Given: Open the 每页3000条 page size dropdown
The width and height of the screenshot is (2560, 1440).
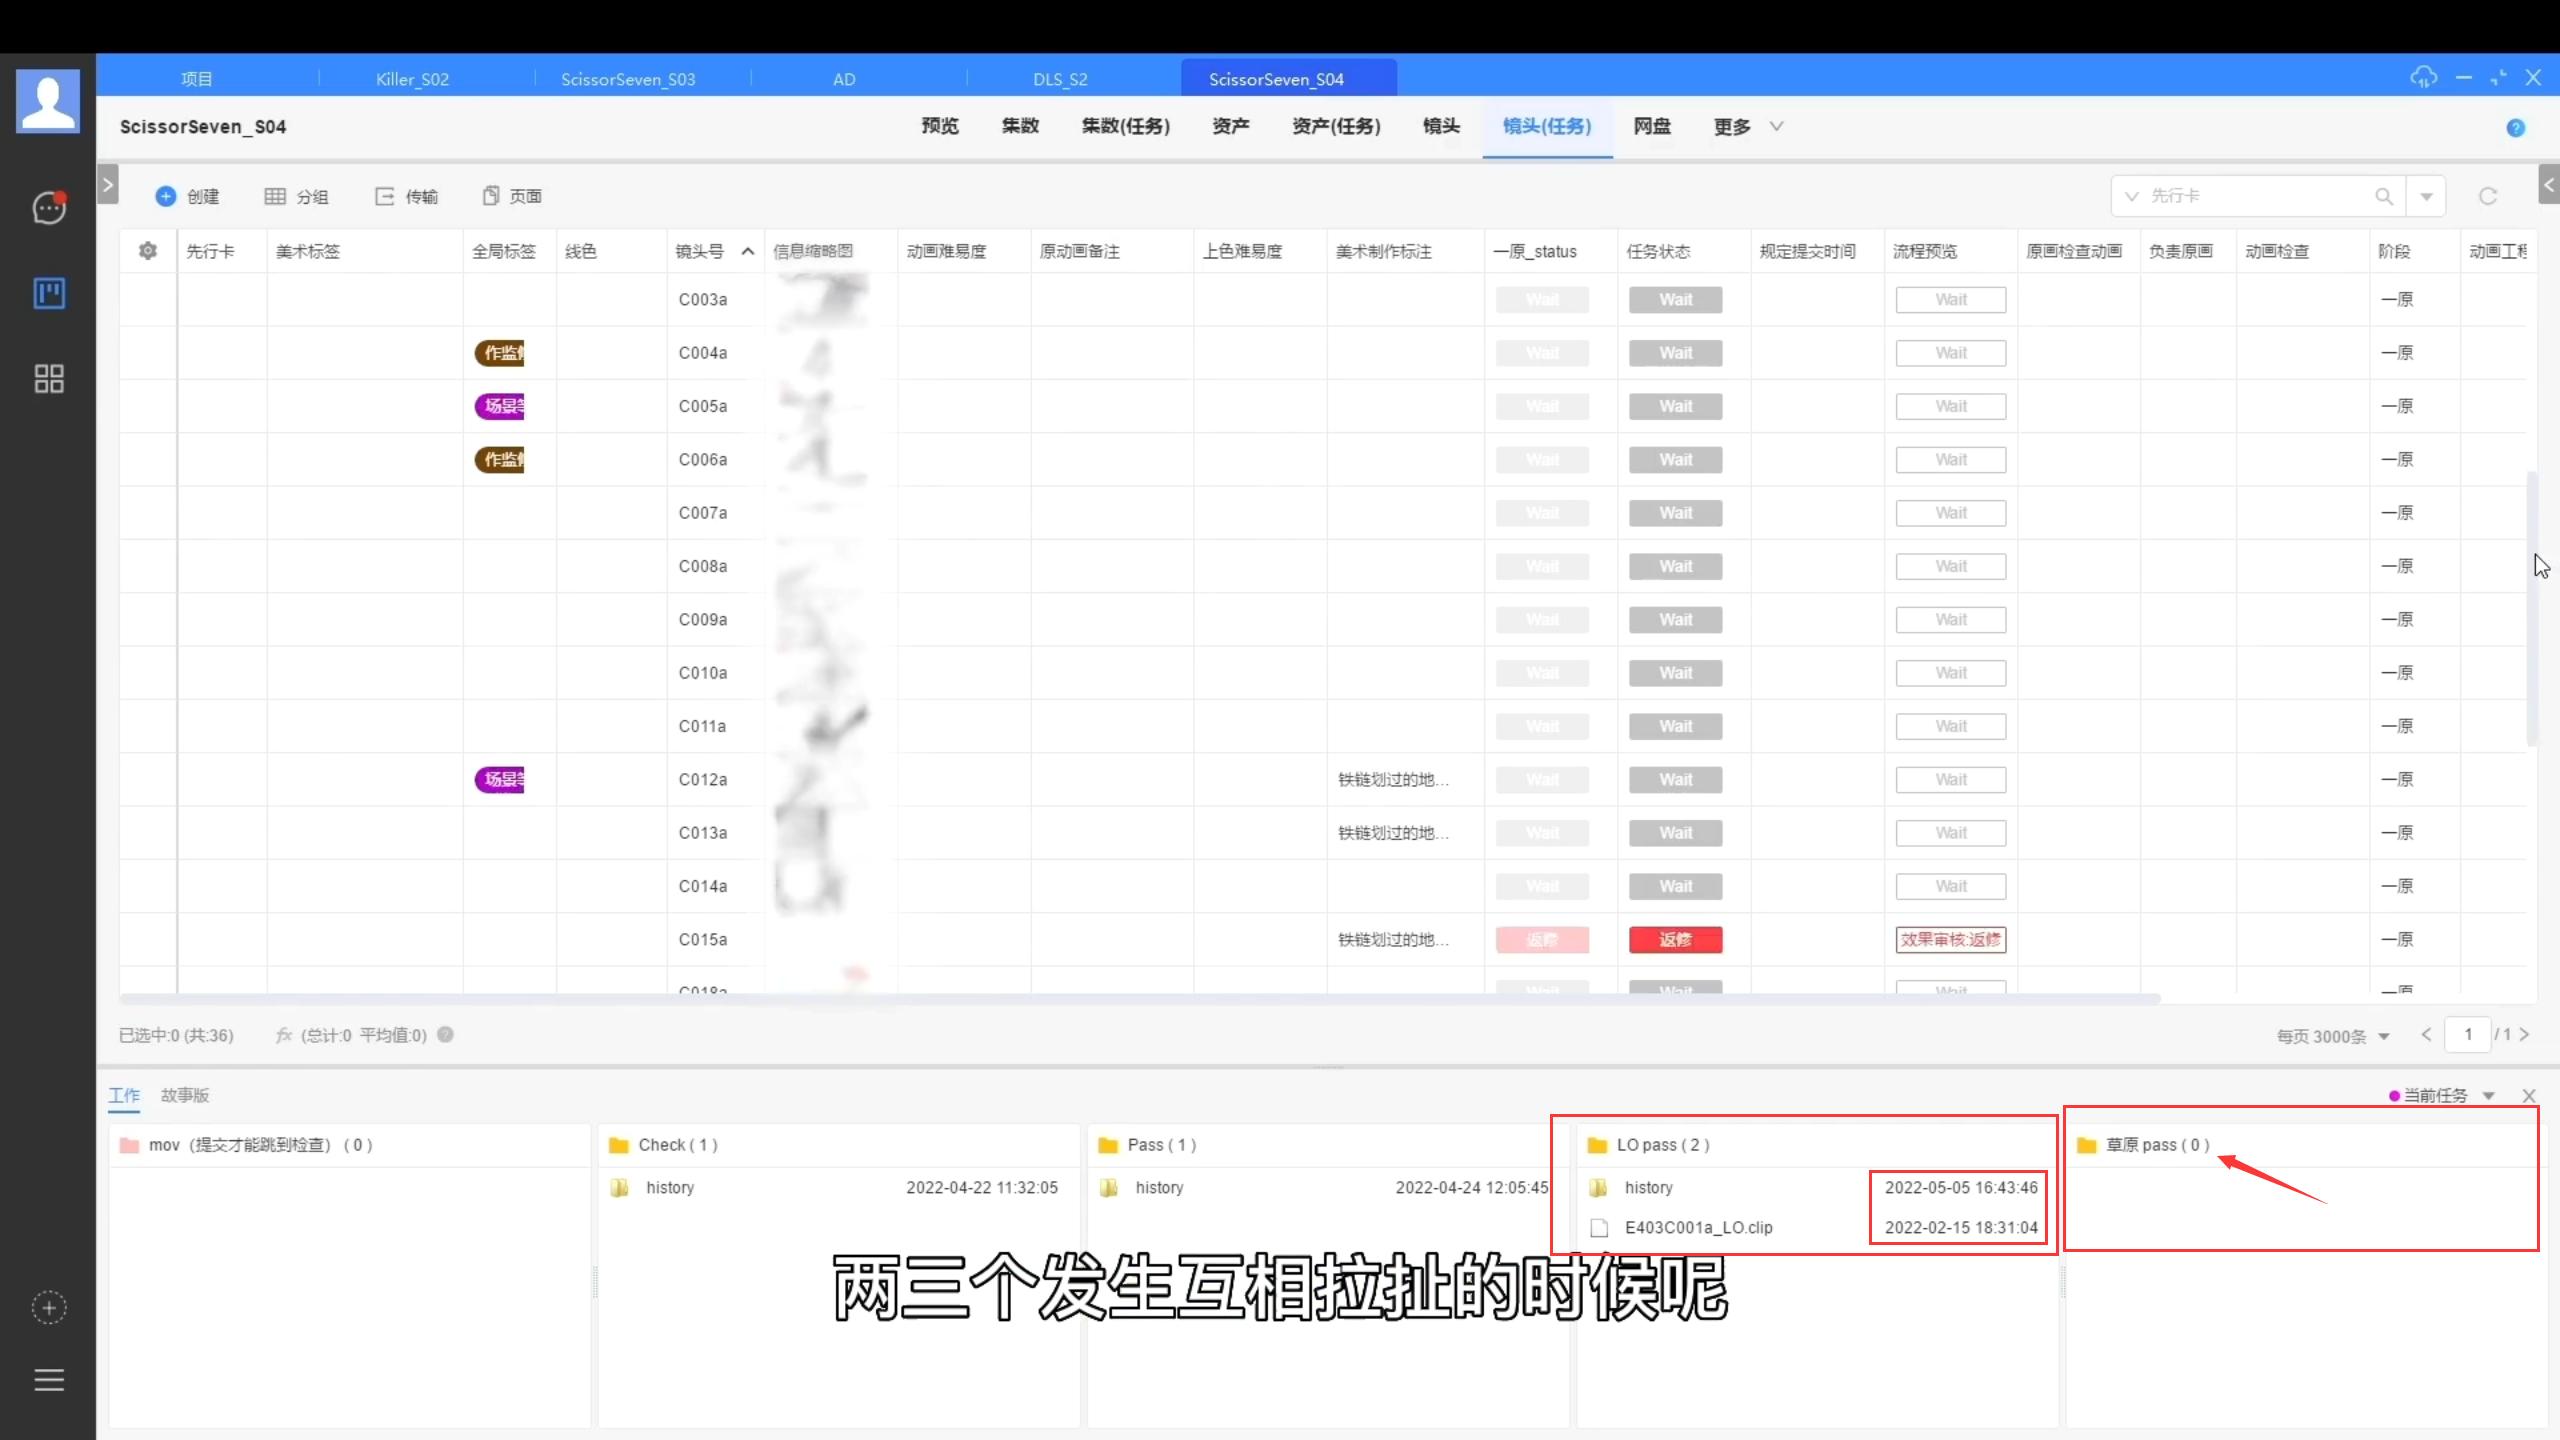Looking at the screenshot, I should (2330, 1036).
